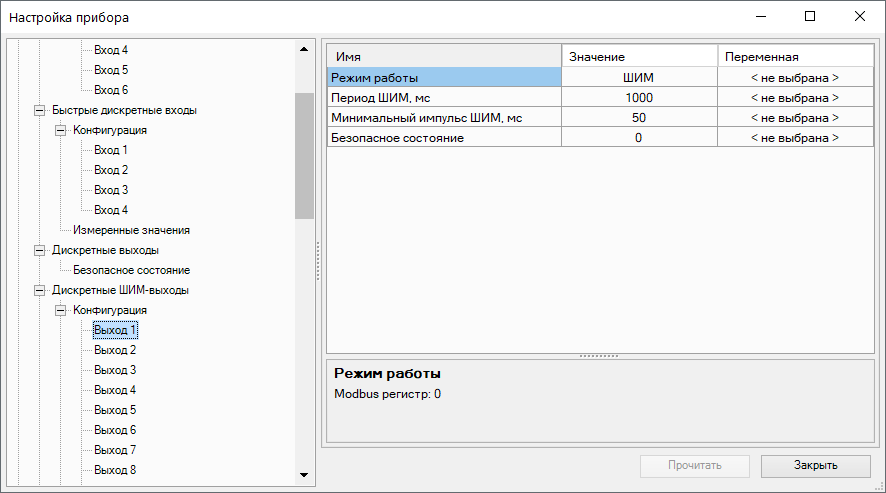The height and width of the screenshot is (493, 886).
Task: Collapse the Быстрые дискретные входы tree node
Action: tap(40, 110)
